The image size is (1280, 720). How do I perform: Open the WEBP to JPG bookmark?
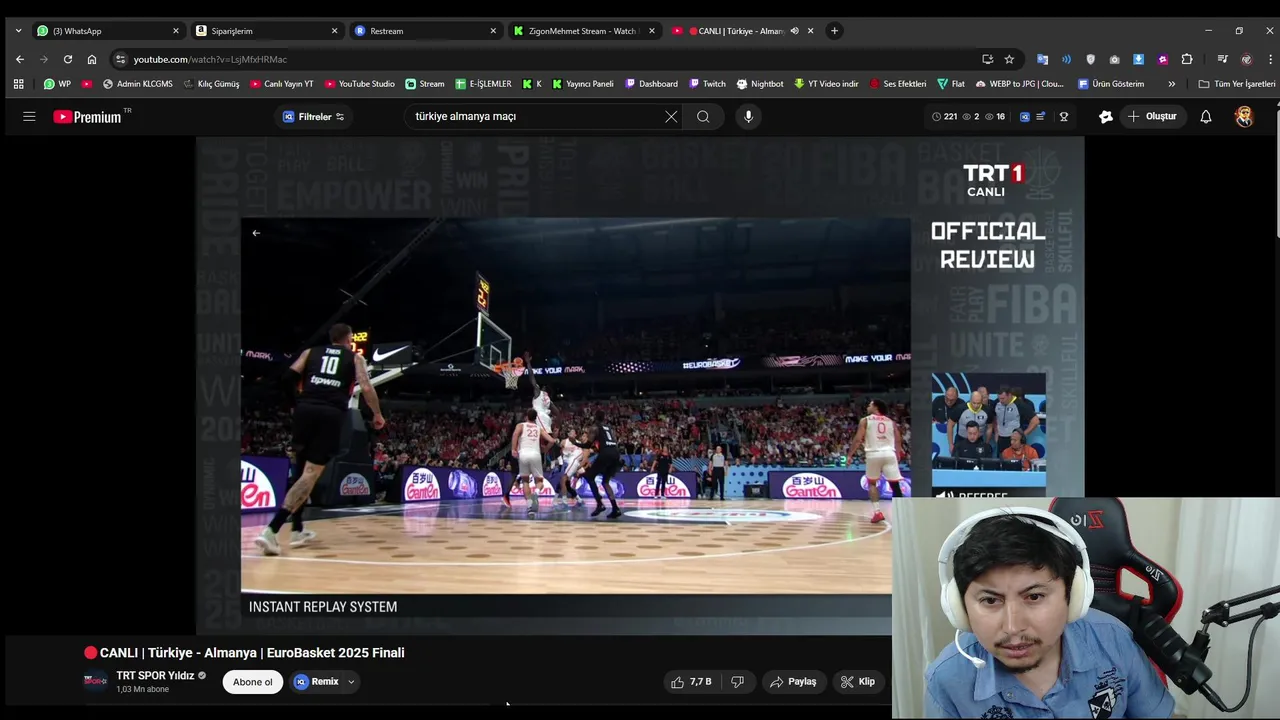pos(1020,84)
